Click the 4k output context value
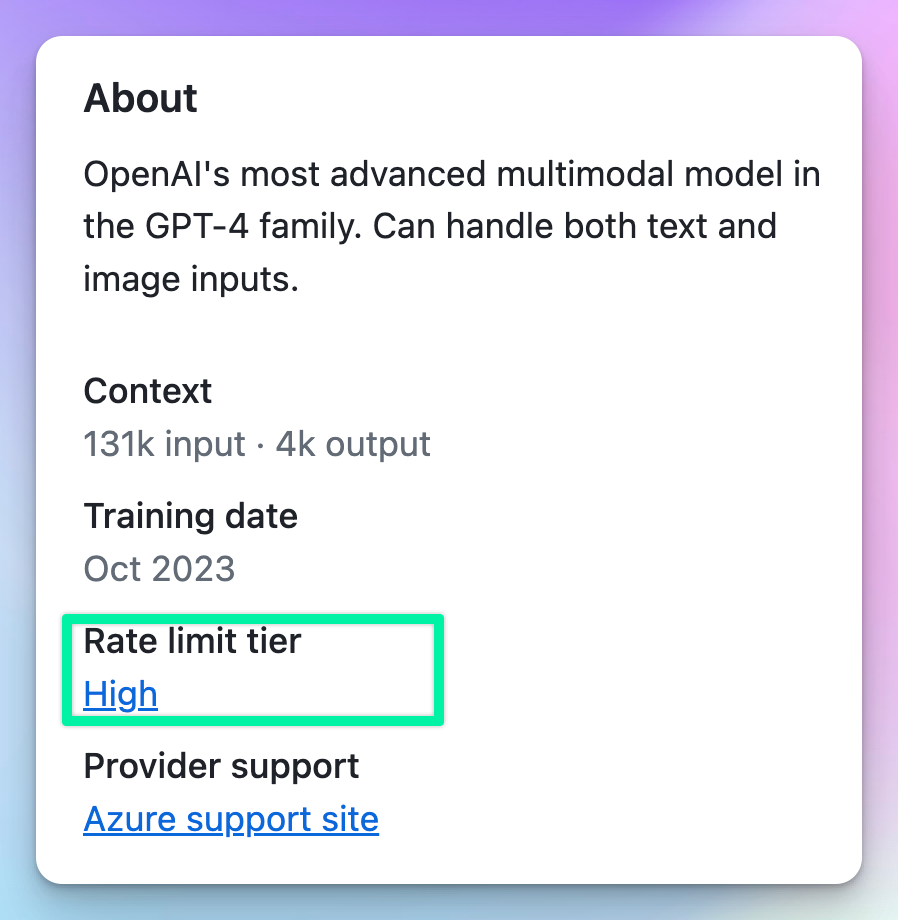This screenshot has width=898, height=920. 352,444
